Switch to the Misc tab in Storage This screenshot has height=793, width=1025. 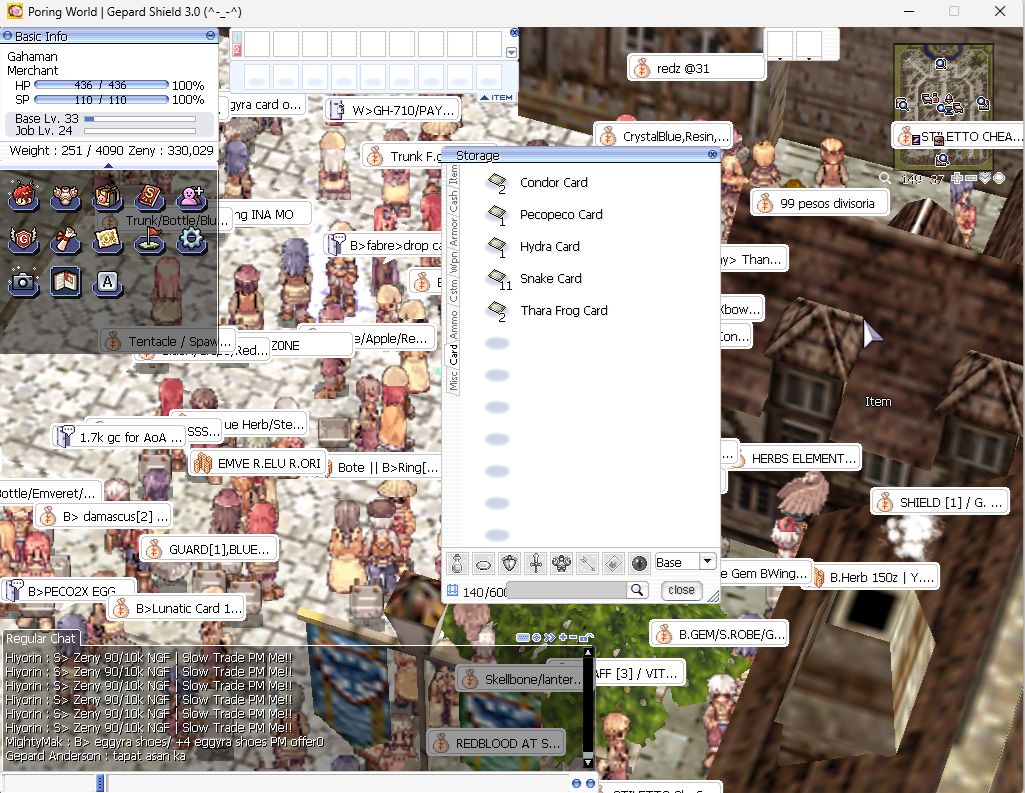click(x=453, y=380)
